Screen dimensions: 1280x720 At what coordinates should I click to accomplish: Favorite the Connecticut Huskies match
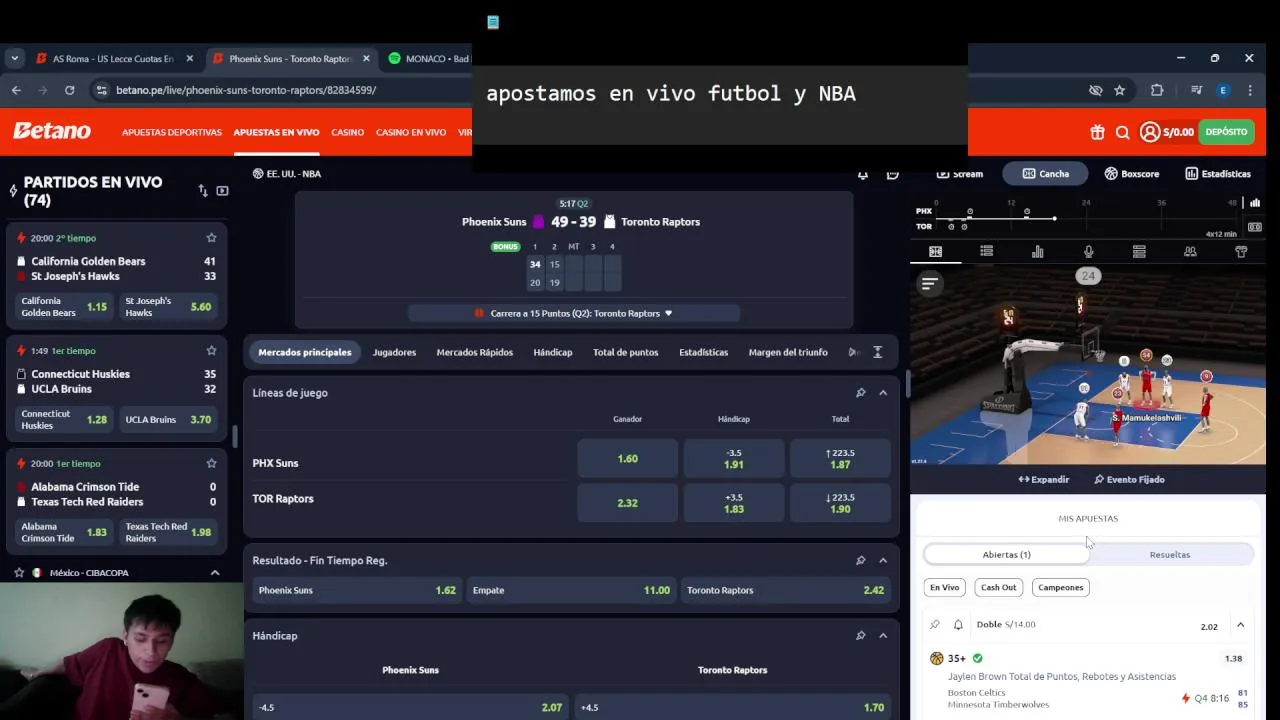click(211, 351)
